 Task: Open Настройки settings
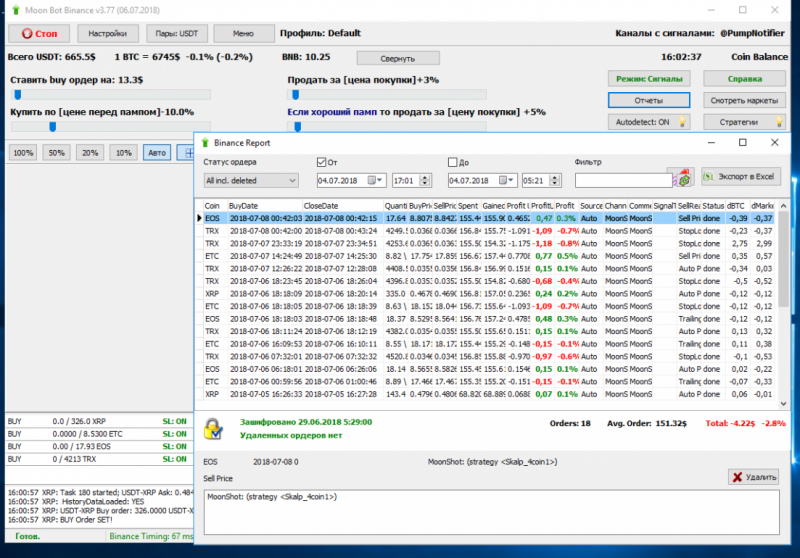(x=108, y=34)
